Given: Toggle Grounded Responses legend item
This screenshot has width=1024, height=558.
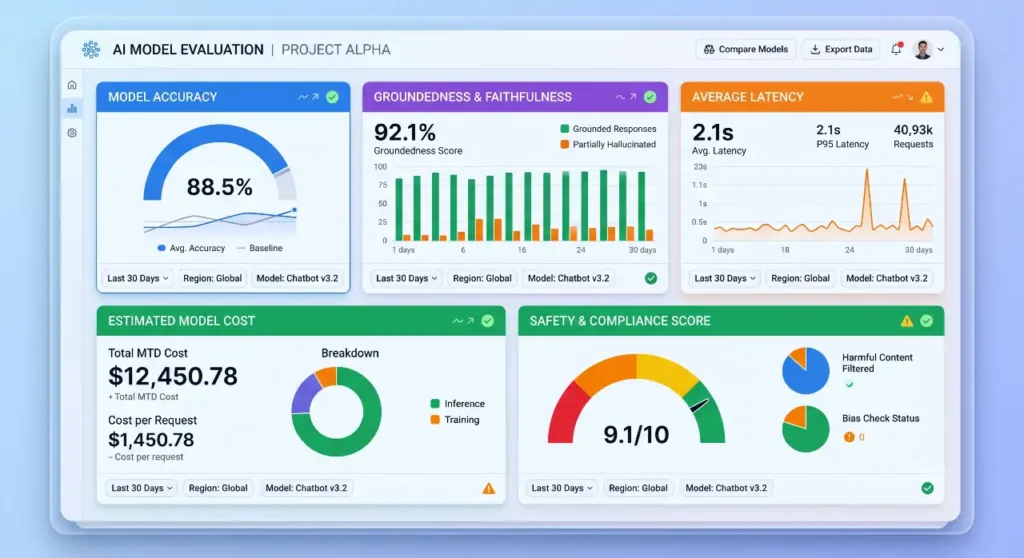Looking at the screenshot, I should pyautogui.click(x=608, y=129).
